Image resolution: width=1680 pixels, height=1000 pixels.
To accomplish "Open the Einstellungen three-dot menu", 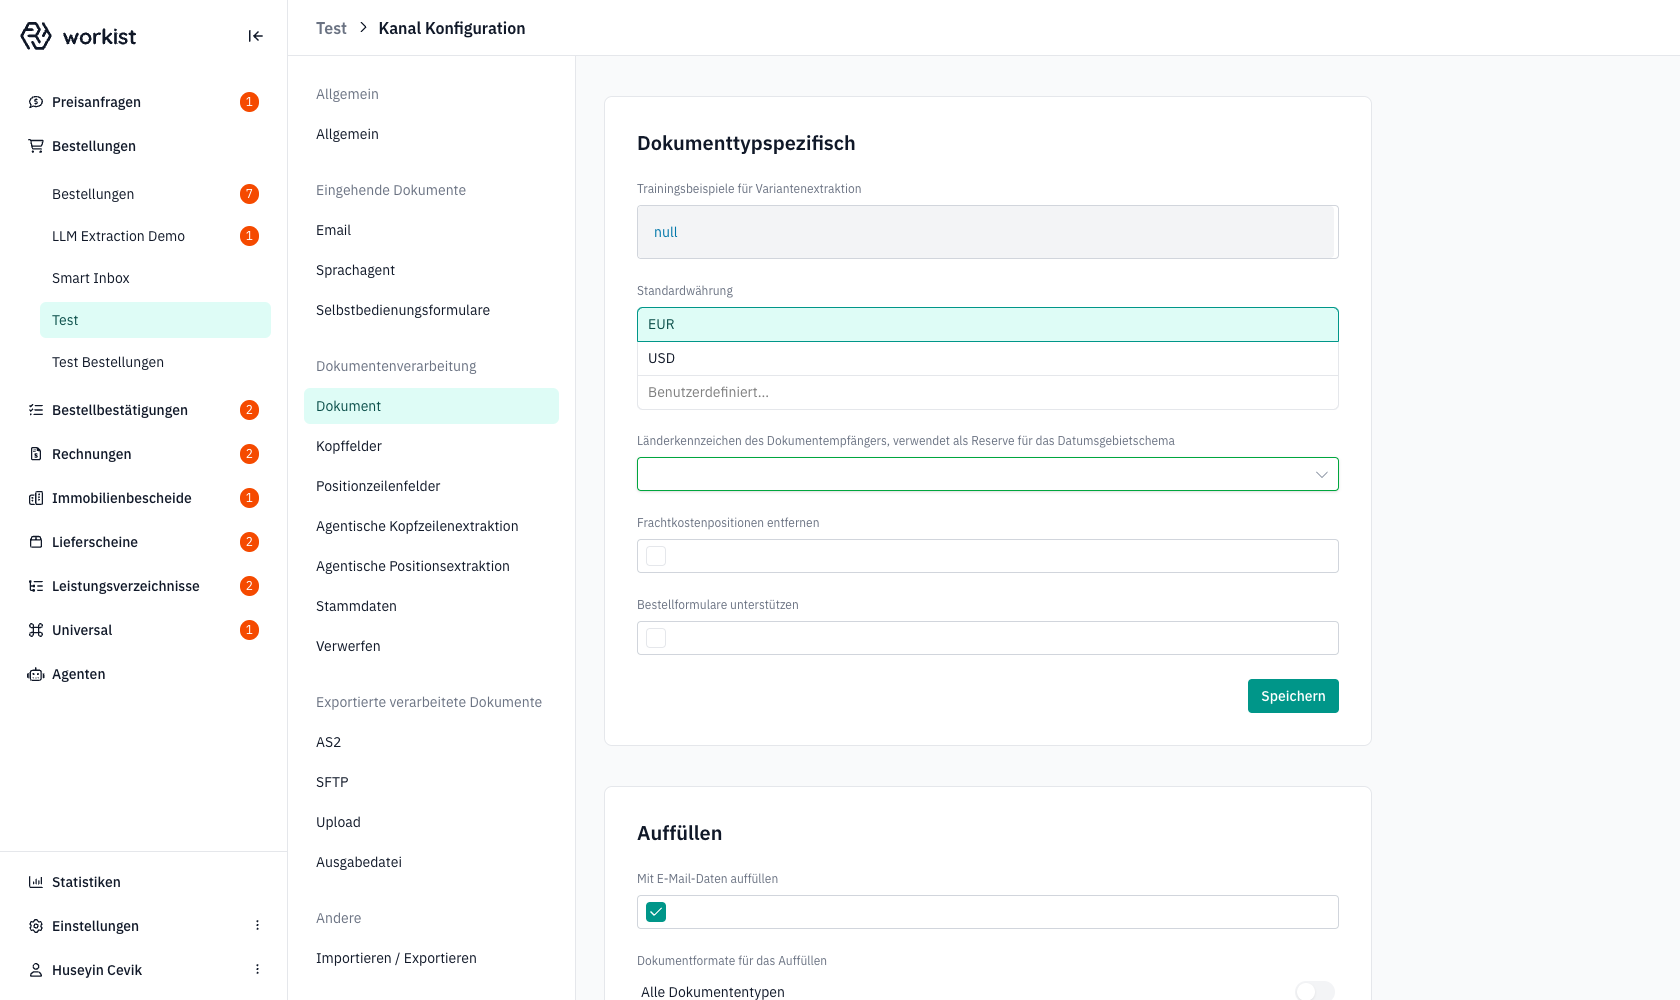I will tap(257, 926).
